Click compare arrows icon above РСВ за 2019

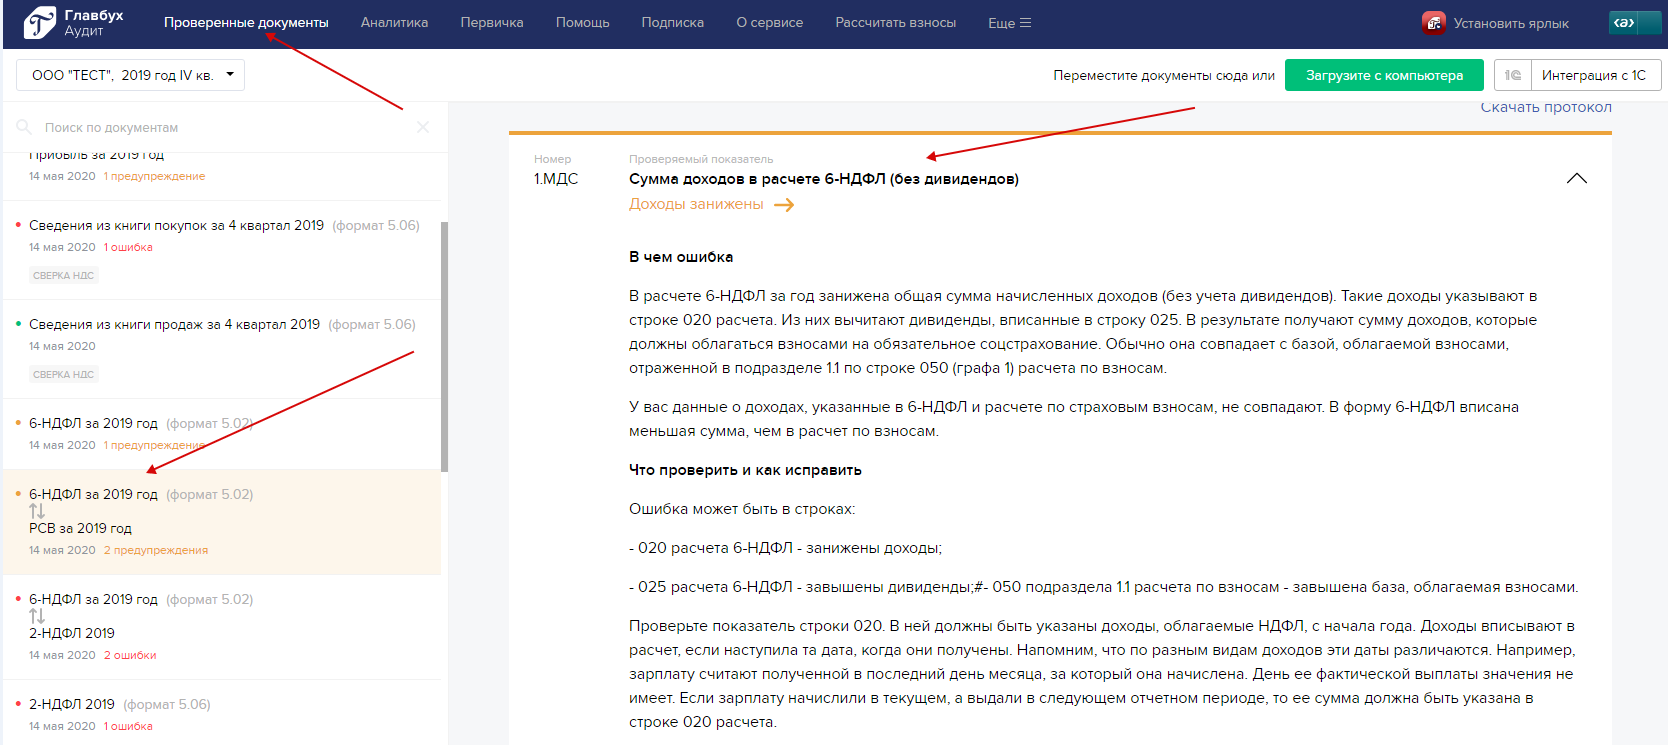click(x=37, y=511)
